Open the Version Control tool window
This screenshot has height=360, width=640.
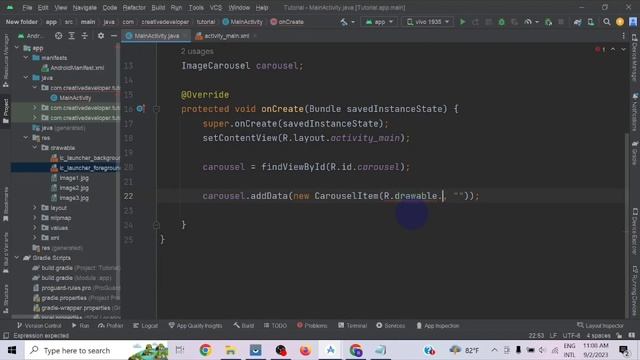click(39, 326)
